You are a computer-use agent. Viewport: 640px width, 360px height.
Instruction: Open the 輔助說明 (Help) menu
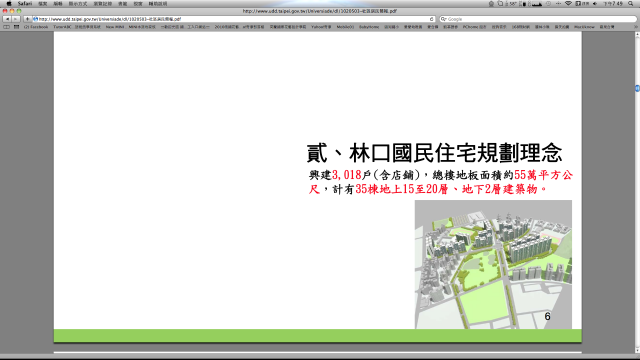tap(158, 3)
